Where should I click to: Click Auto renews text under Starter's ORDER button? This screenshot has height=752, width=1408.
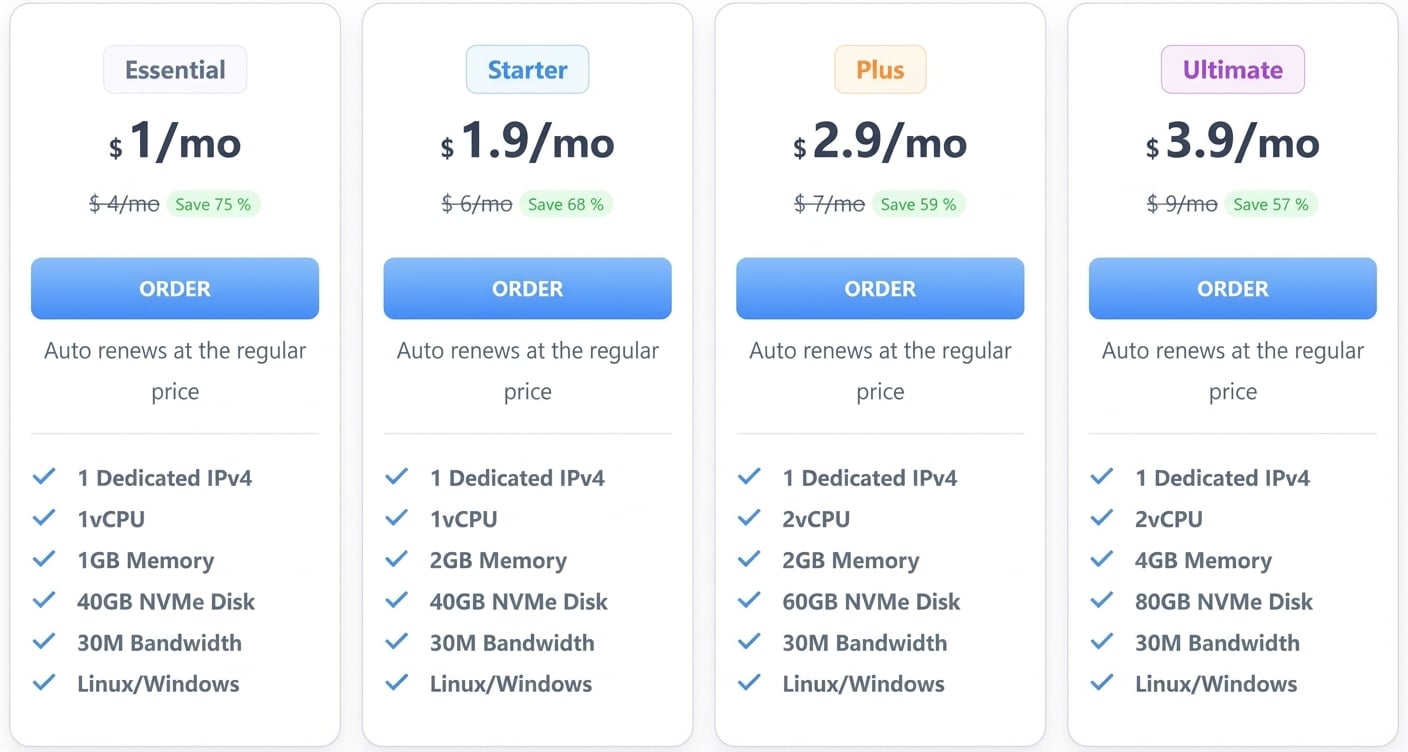(527, 370)
